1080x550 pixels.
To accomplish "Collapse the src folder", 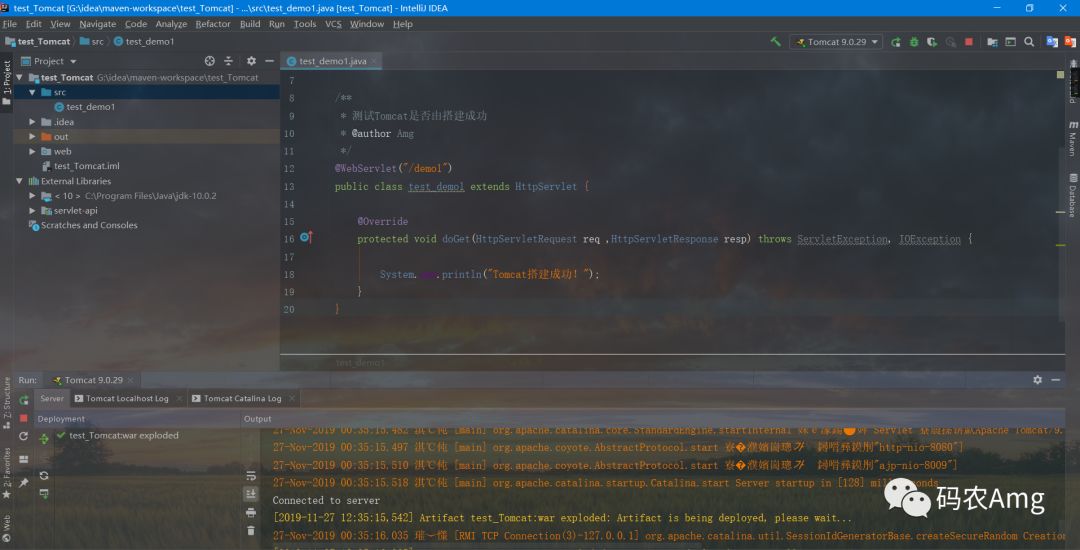I will [32, 92].
